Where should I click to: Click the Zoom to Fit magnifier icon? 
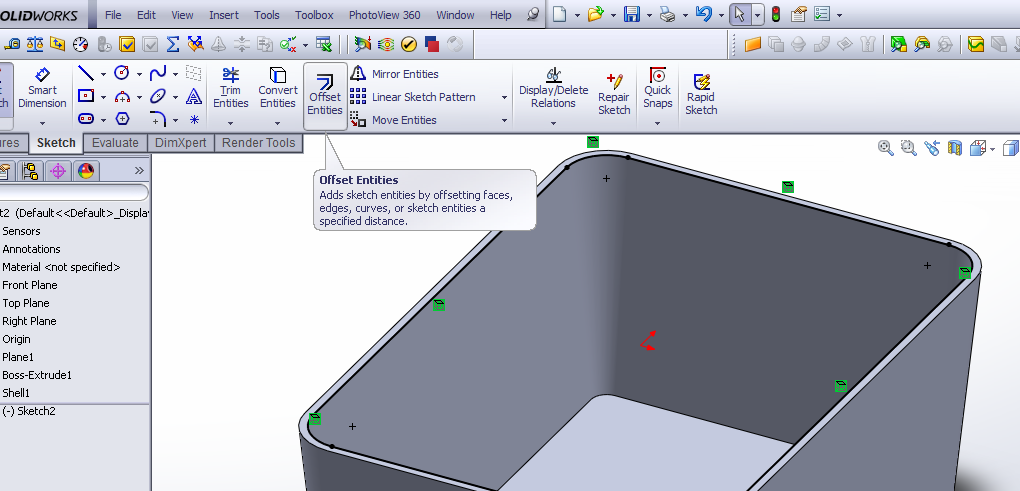(885, 148)
